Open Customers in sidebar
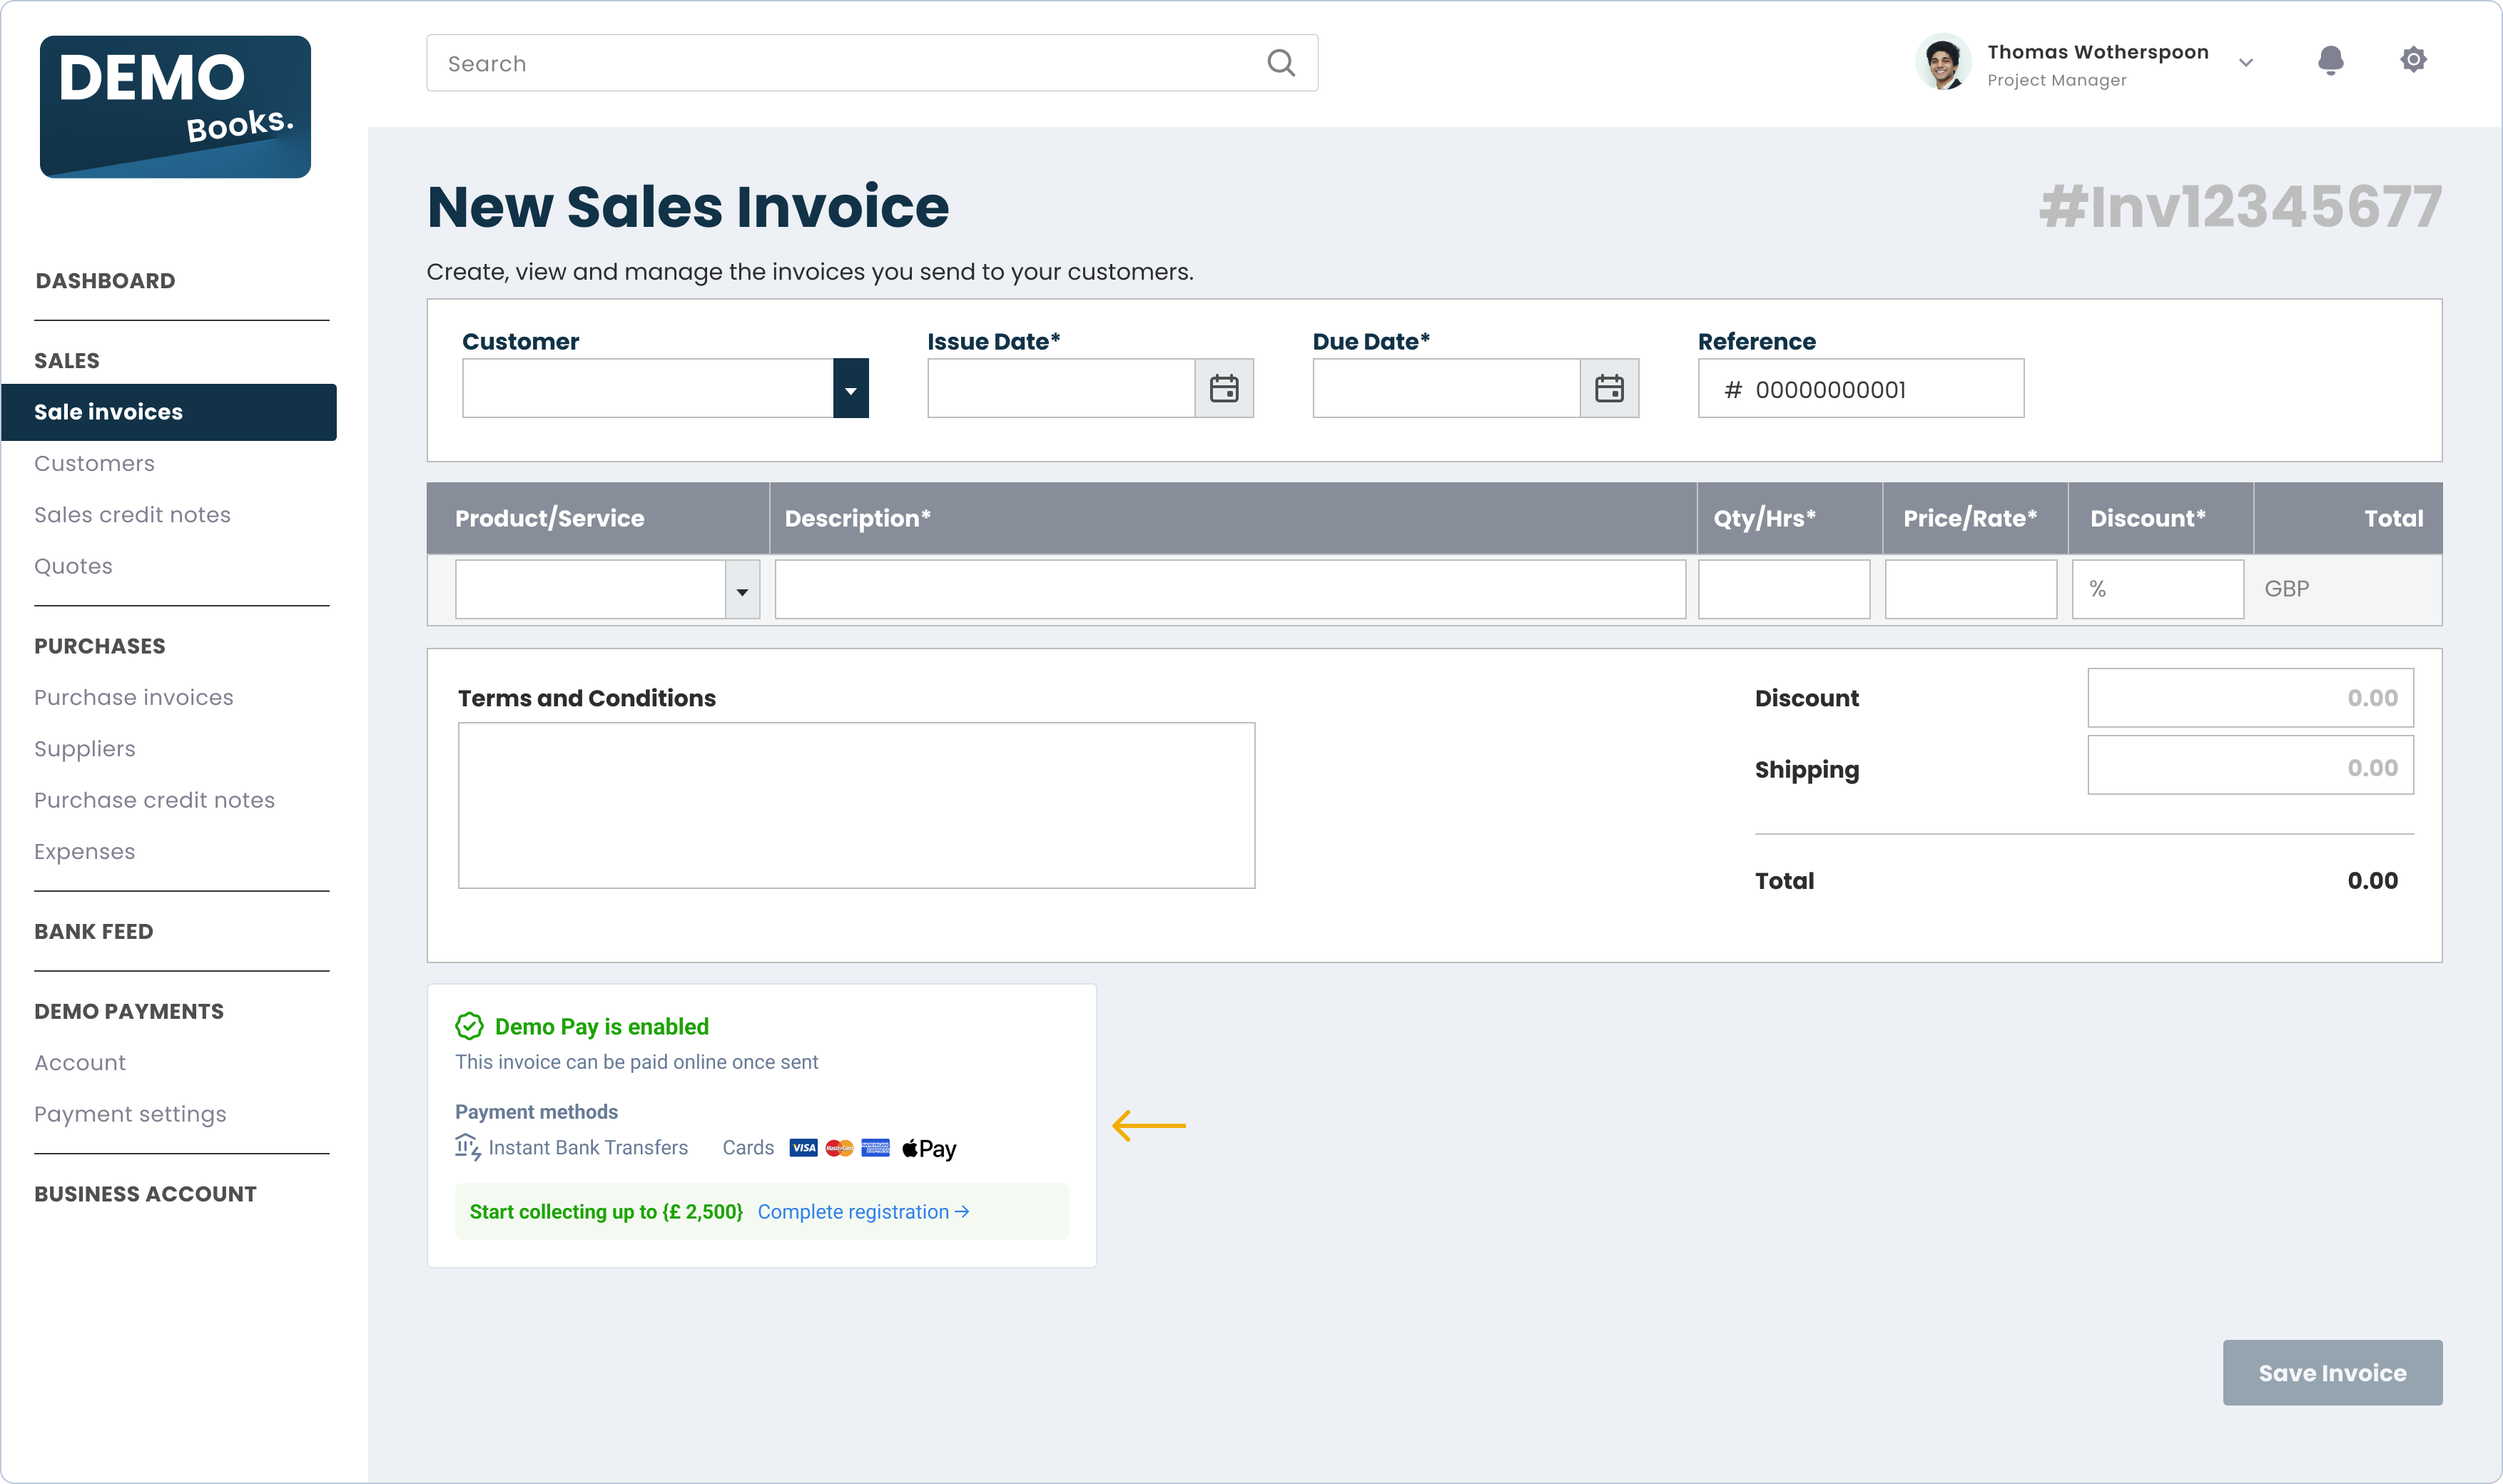2503x1484 pixels. coord(94,463)
